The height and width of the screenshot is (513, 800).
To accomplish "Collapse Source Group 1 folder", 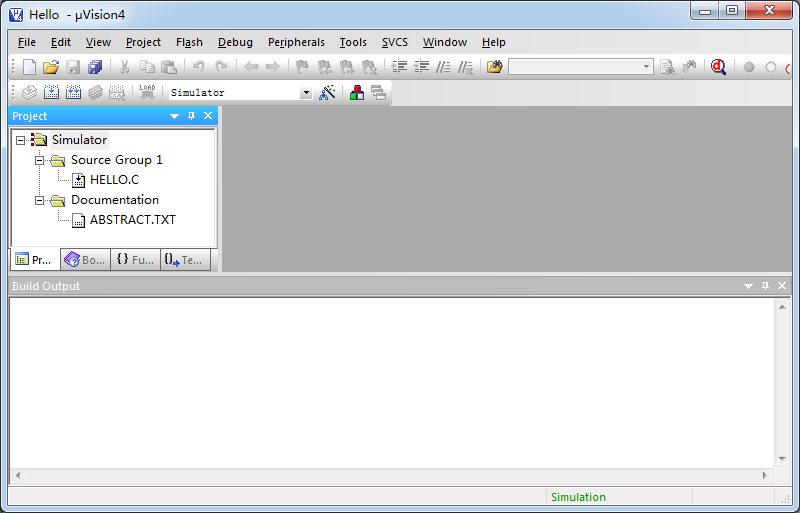I will coord(39,160).
